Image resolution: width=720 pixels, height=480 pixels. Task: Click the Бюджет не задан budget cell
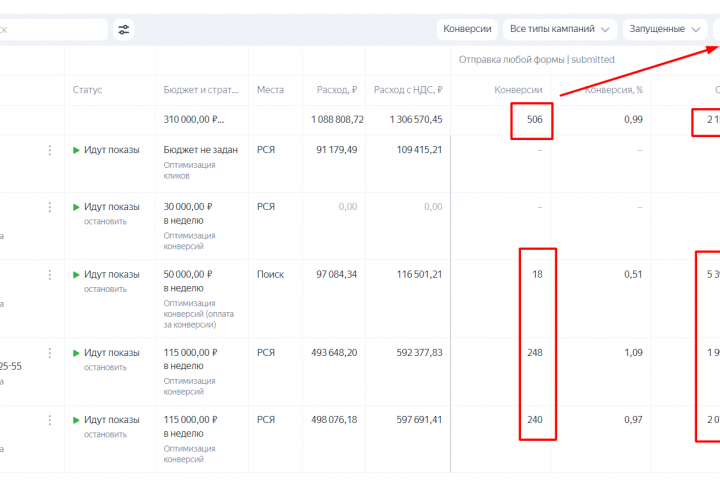(x=201, y=150)
